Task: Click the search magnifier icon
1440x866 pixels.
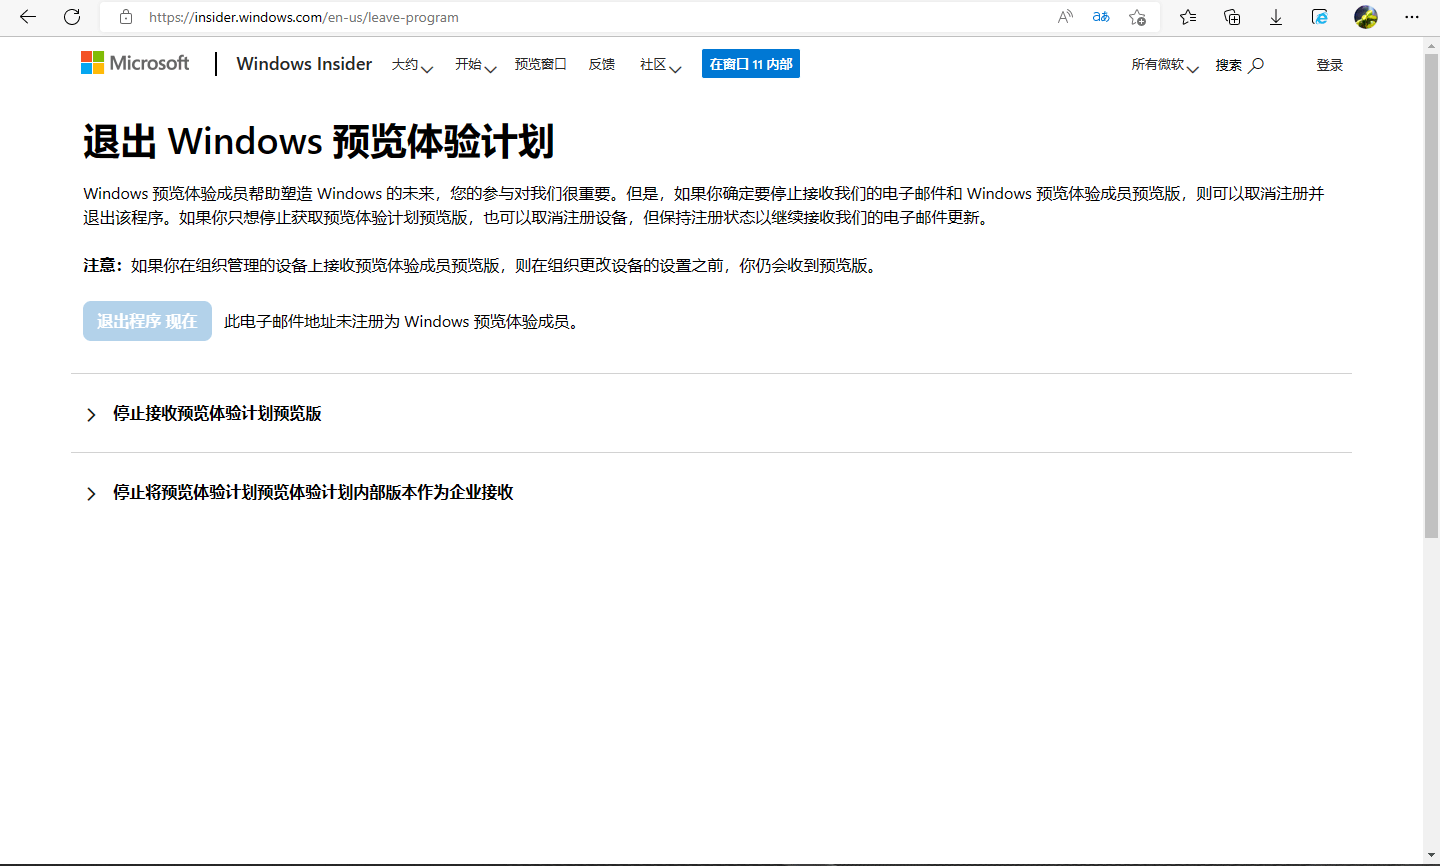Action: (x=1257, y=65)
